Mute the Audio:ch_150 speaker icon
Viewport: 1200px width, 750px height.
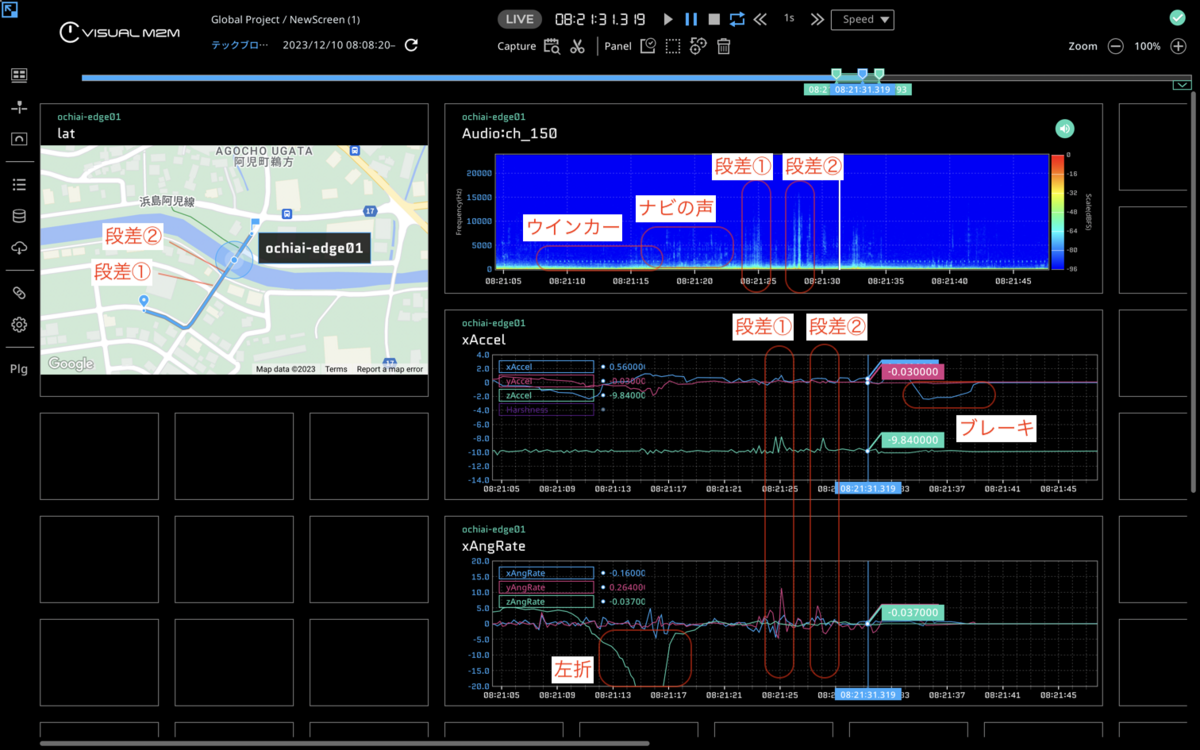coord(1064,128)
